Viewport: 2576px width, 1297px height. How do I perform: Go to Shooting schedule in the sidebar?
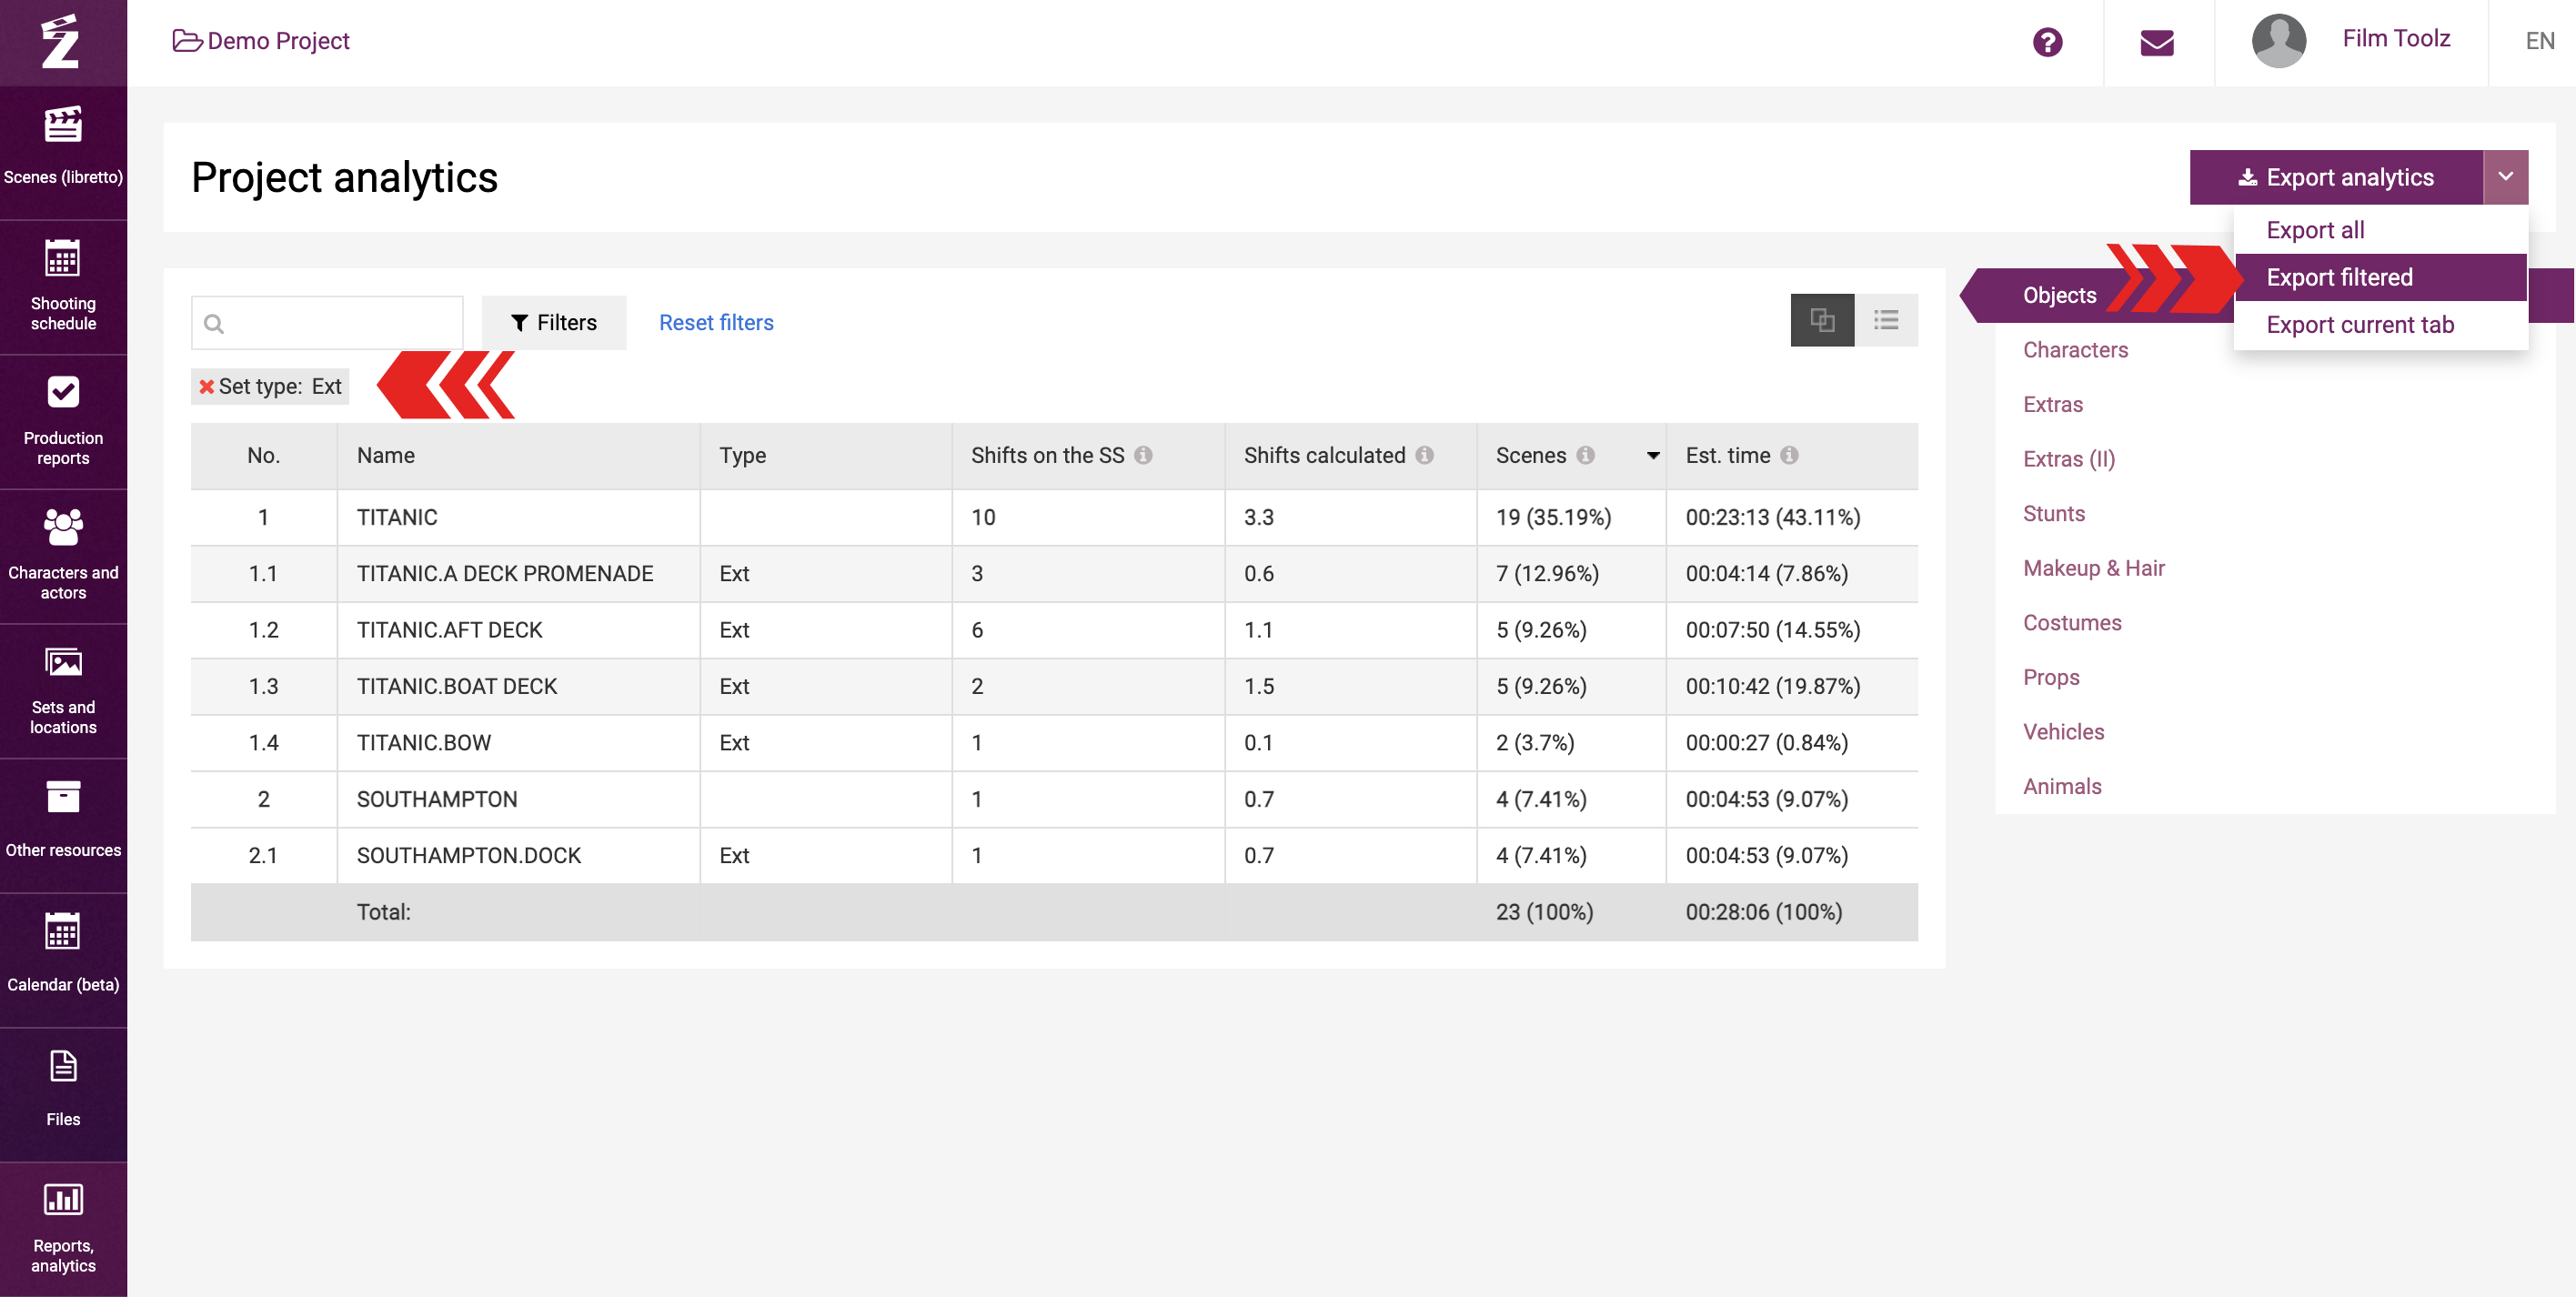(x=63, y=287)
